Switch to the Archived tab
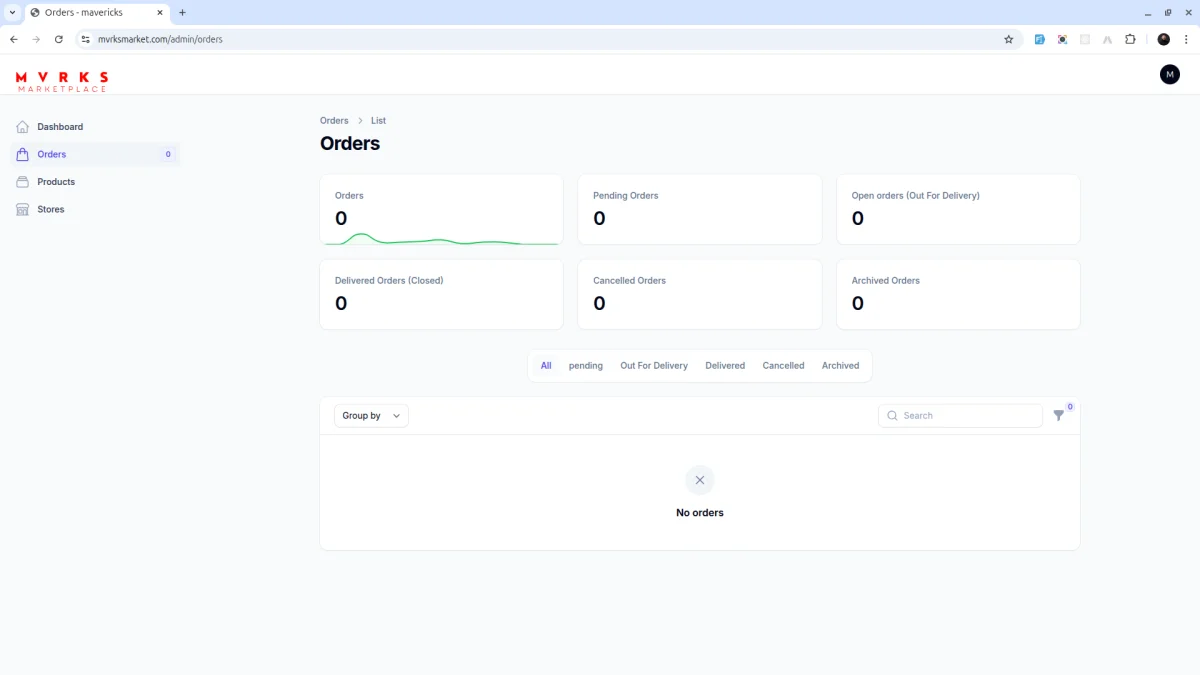 coord(841,366)
